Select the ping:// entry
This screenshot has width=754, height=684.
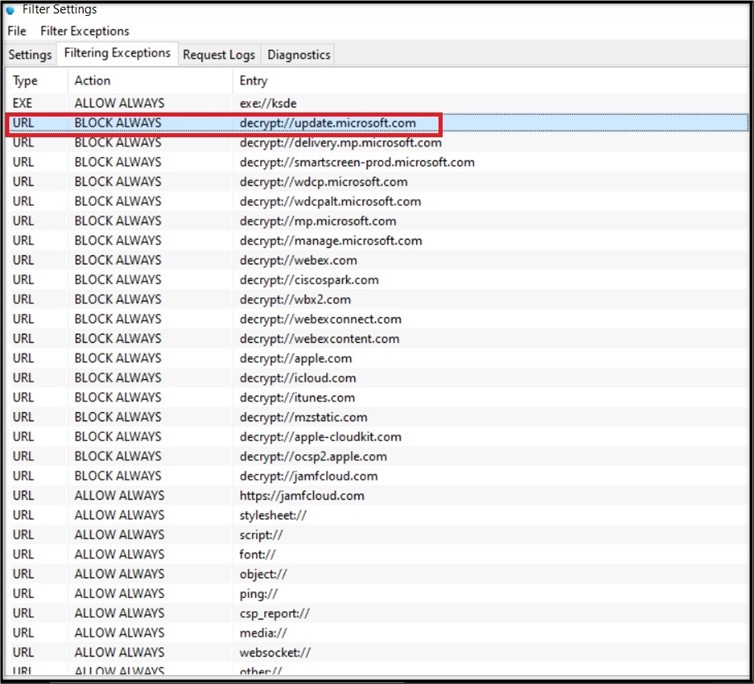click(259, 594)
